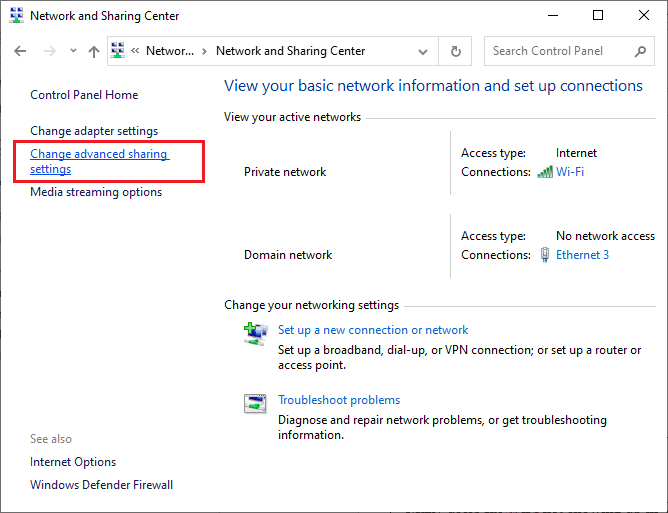
Task: Click the 'View your active networks' heading
Action: click(x=292, y=117)
